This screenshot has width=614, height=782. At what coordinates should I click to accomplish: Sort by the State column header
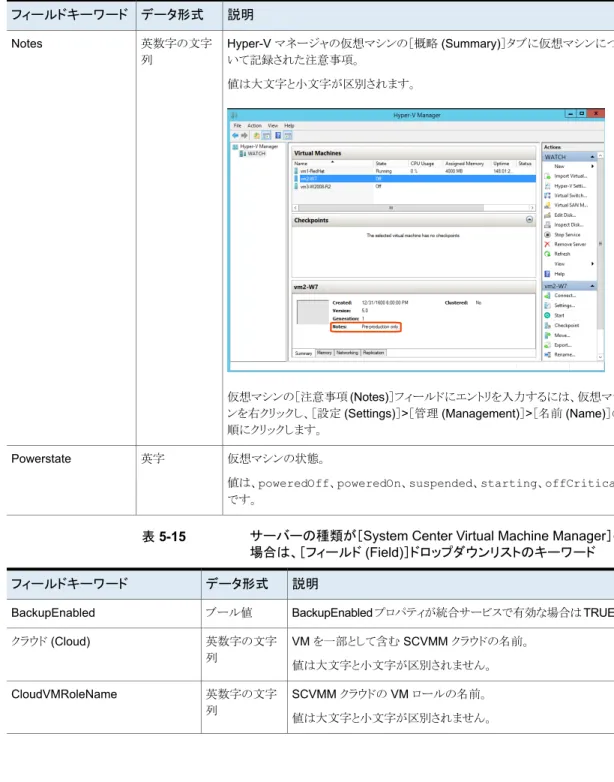coord(381,164)
